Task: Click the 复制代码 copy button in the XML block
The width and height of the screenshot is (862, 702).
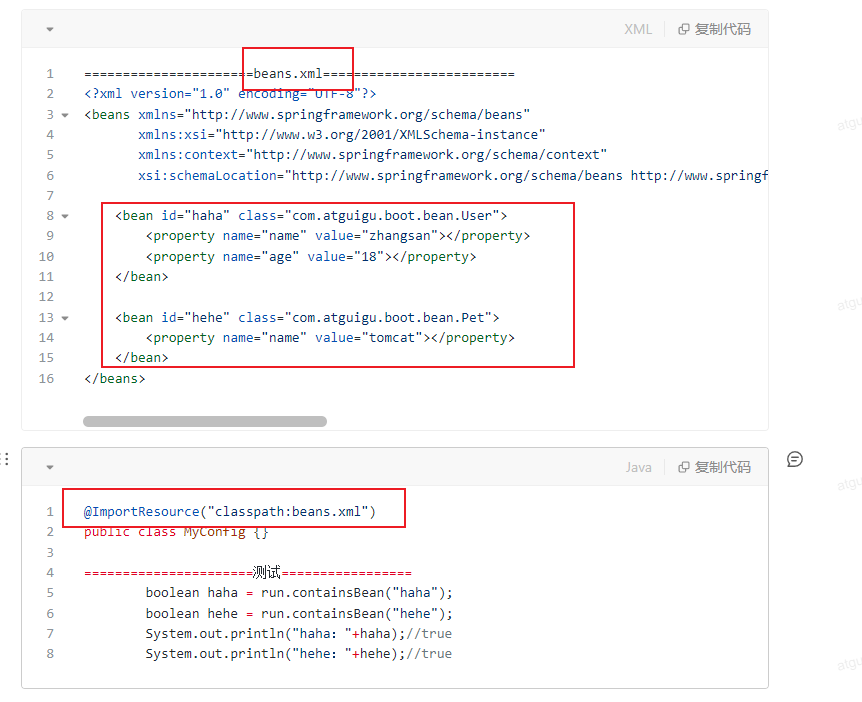Action: coord(715,29)
